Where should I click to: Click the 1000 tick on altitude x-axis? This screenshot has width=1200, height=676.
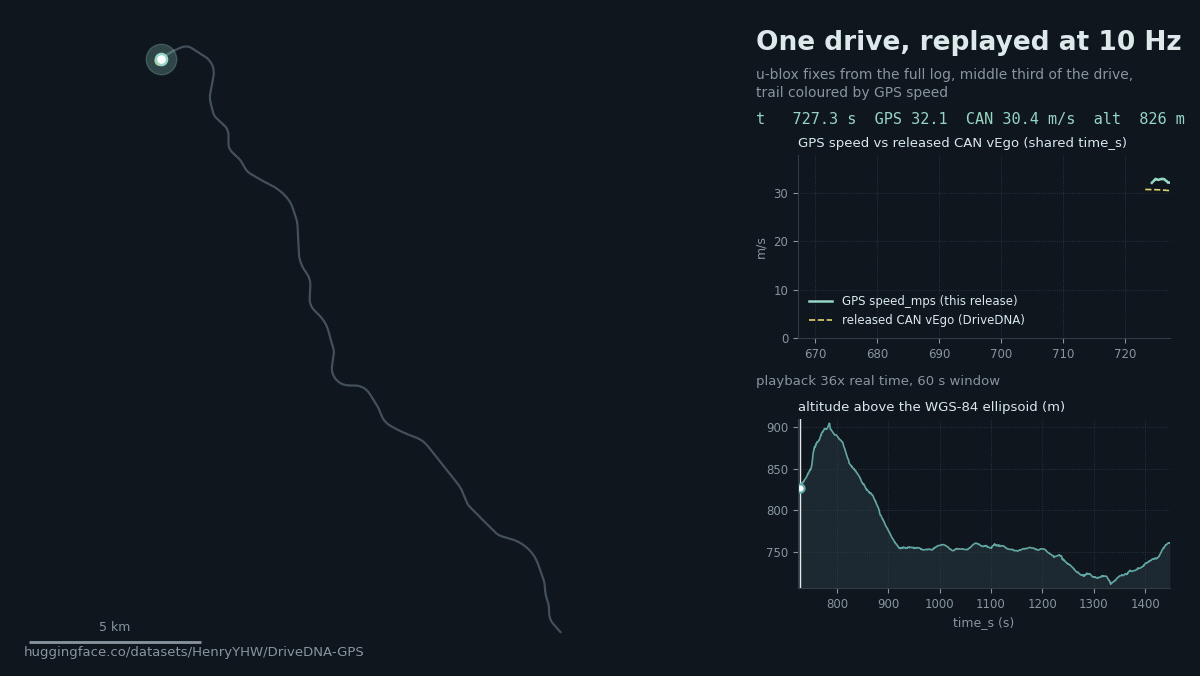939,604
